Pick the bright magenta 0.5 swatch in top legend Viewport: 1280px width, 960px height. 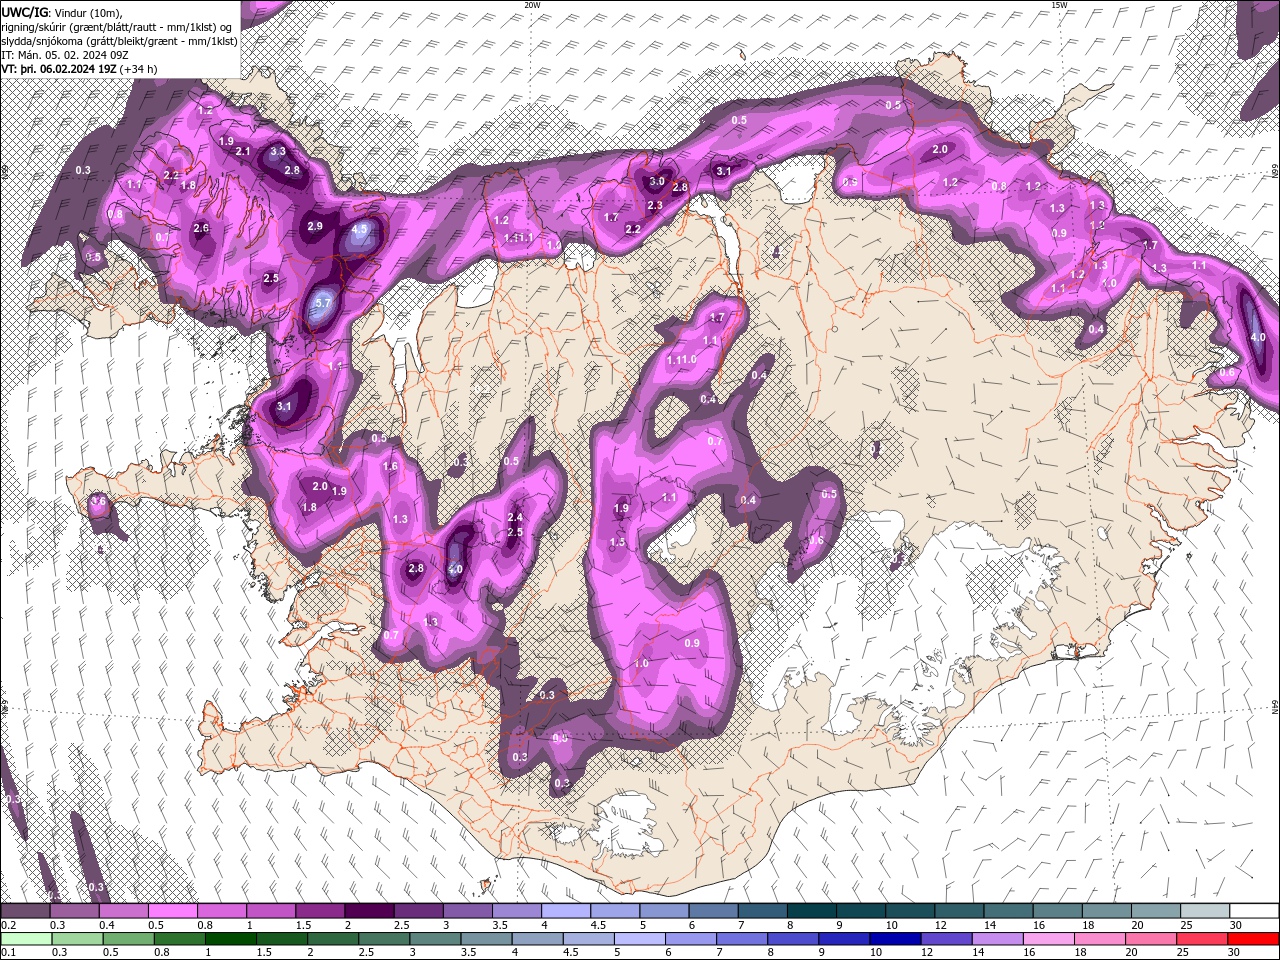pyautogui.click(x=172, y=911)
